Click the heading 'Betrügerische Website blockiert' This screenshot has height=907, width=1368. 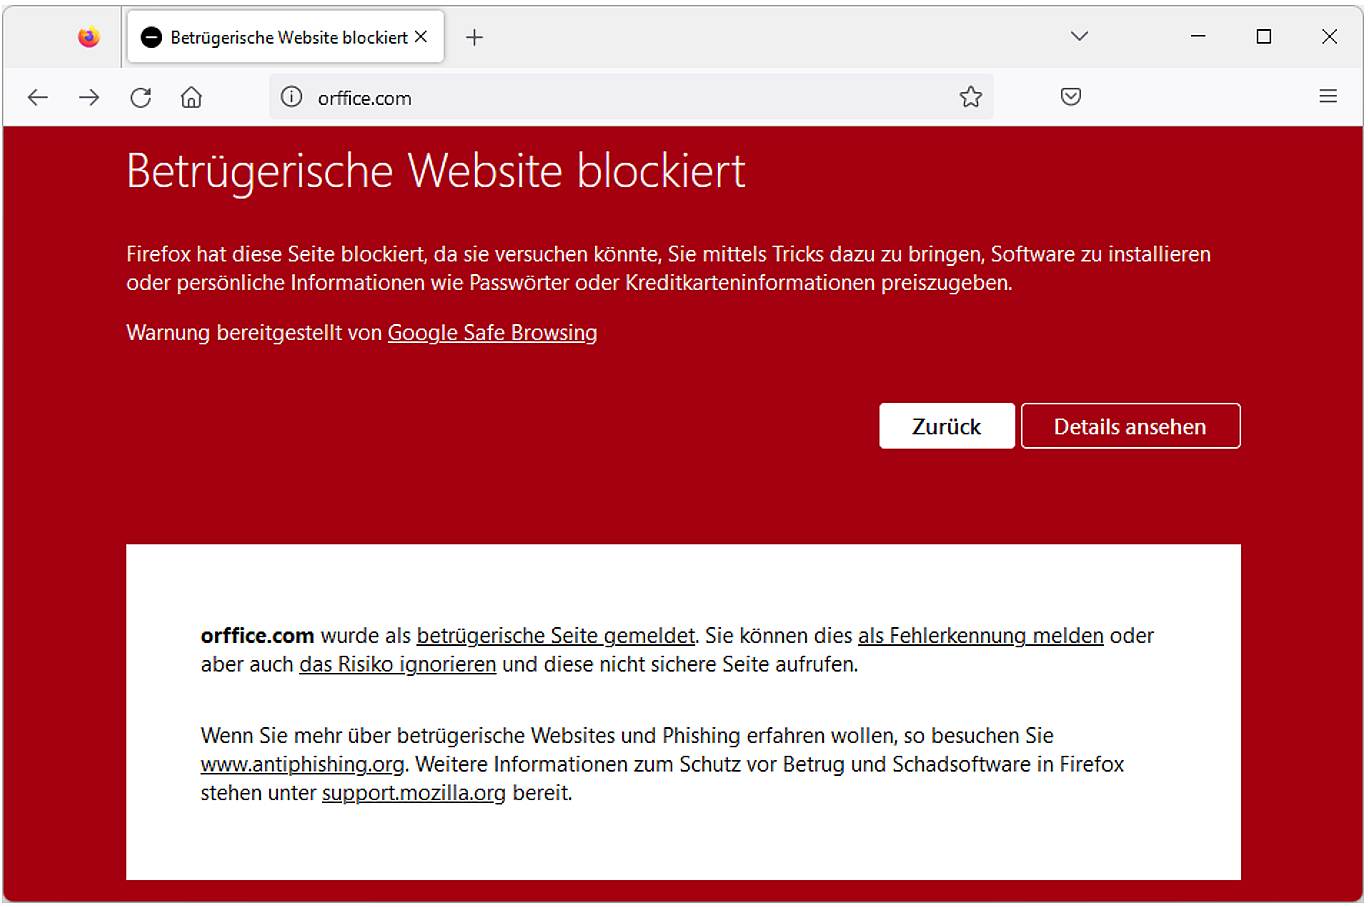point(436,171)
